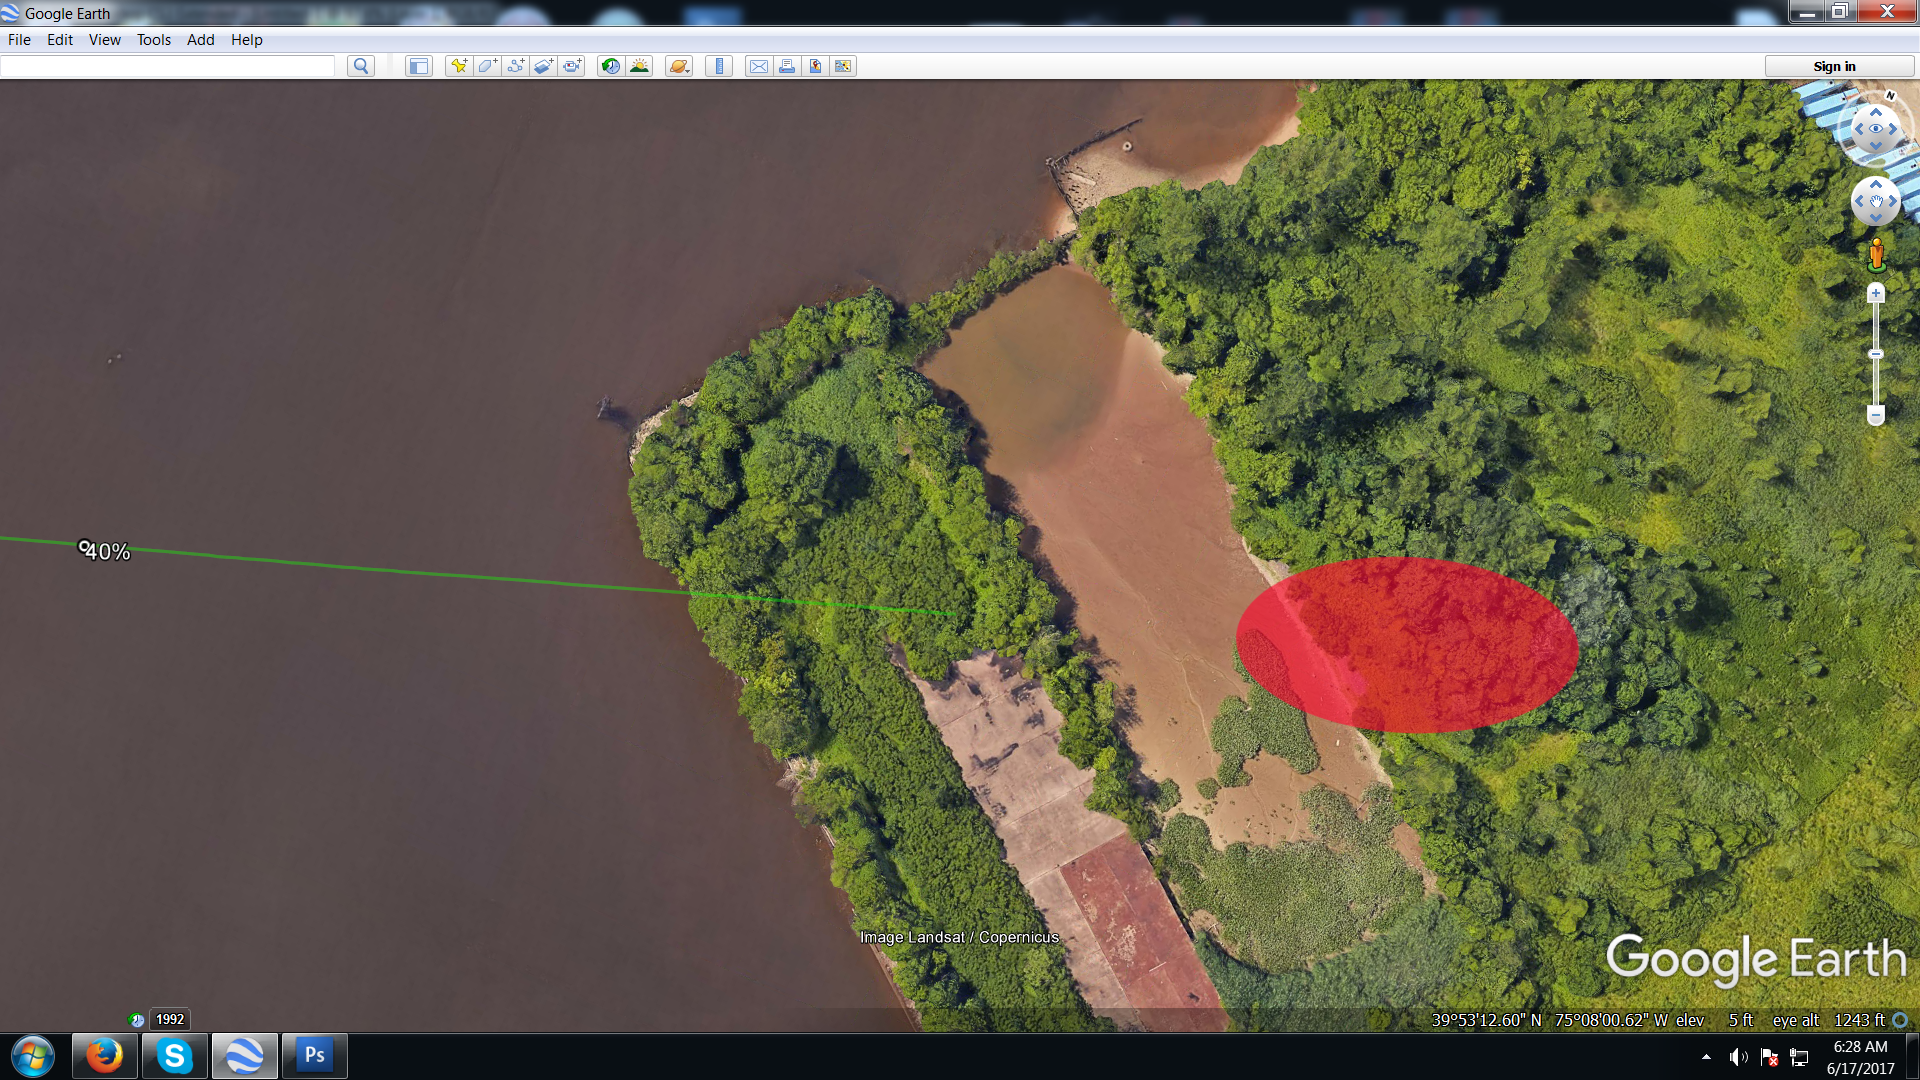Click the hand icon in move joystick
Image resolution: width=1920 pixels, height=1080 pixels.
click(x=1876, y=201)
